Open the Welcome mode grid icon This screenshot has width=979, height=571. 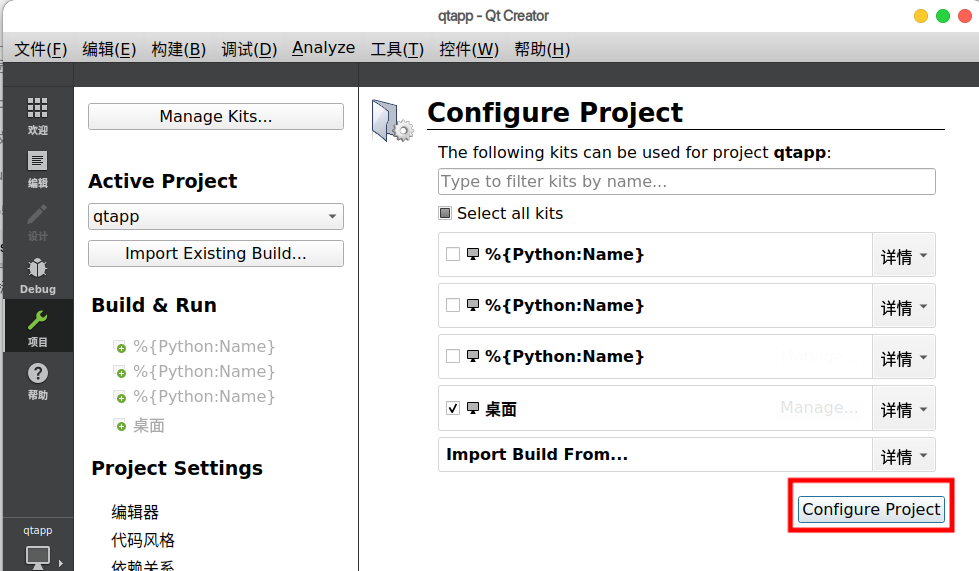(x=37, y=108)
